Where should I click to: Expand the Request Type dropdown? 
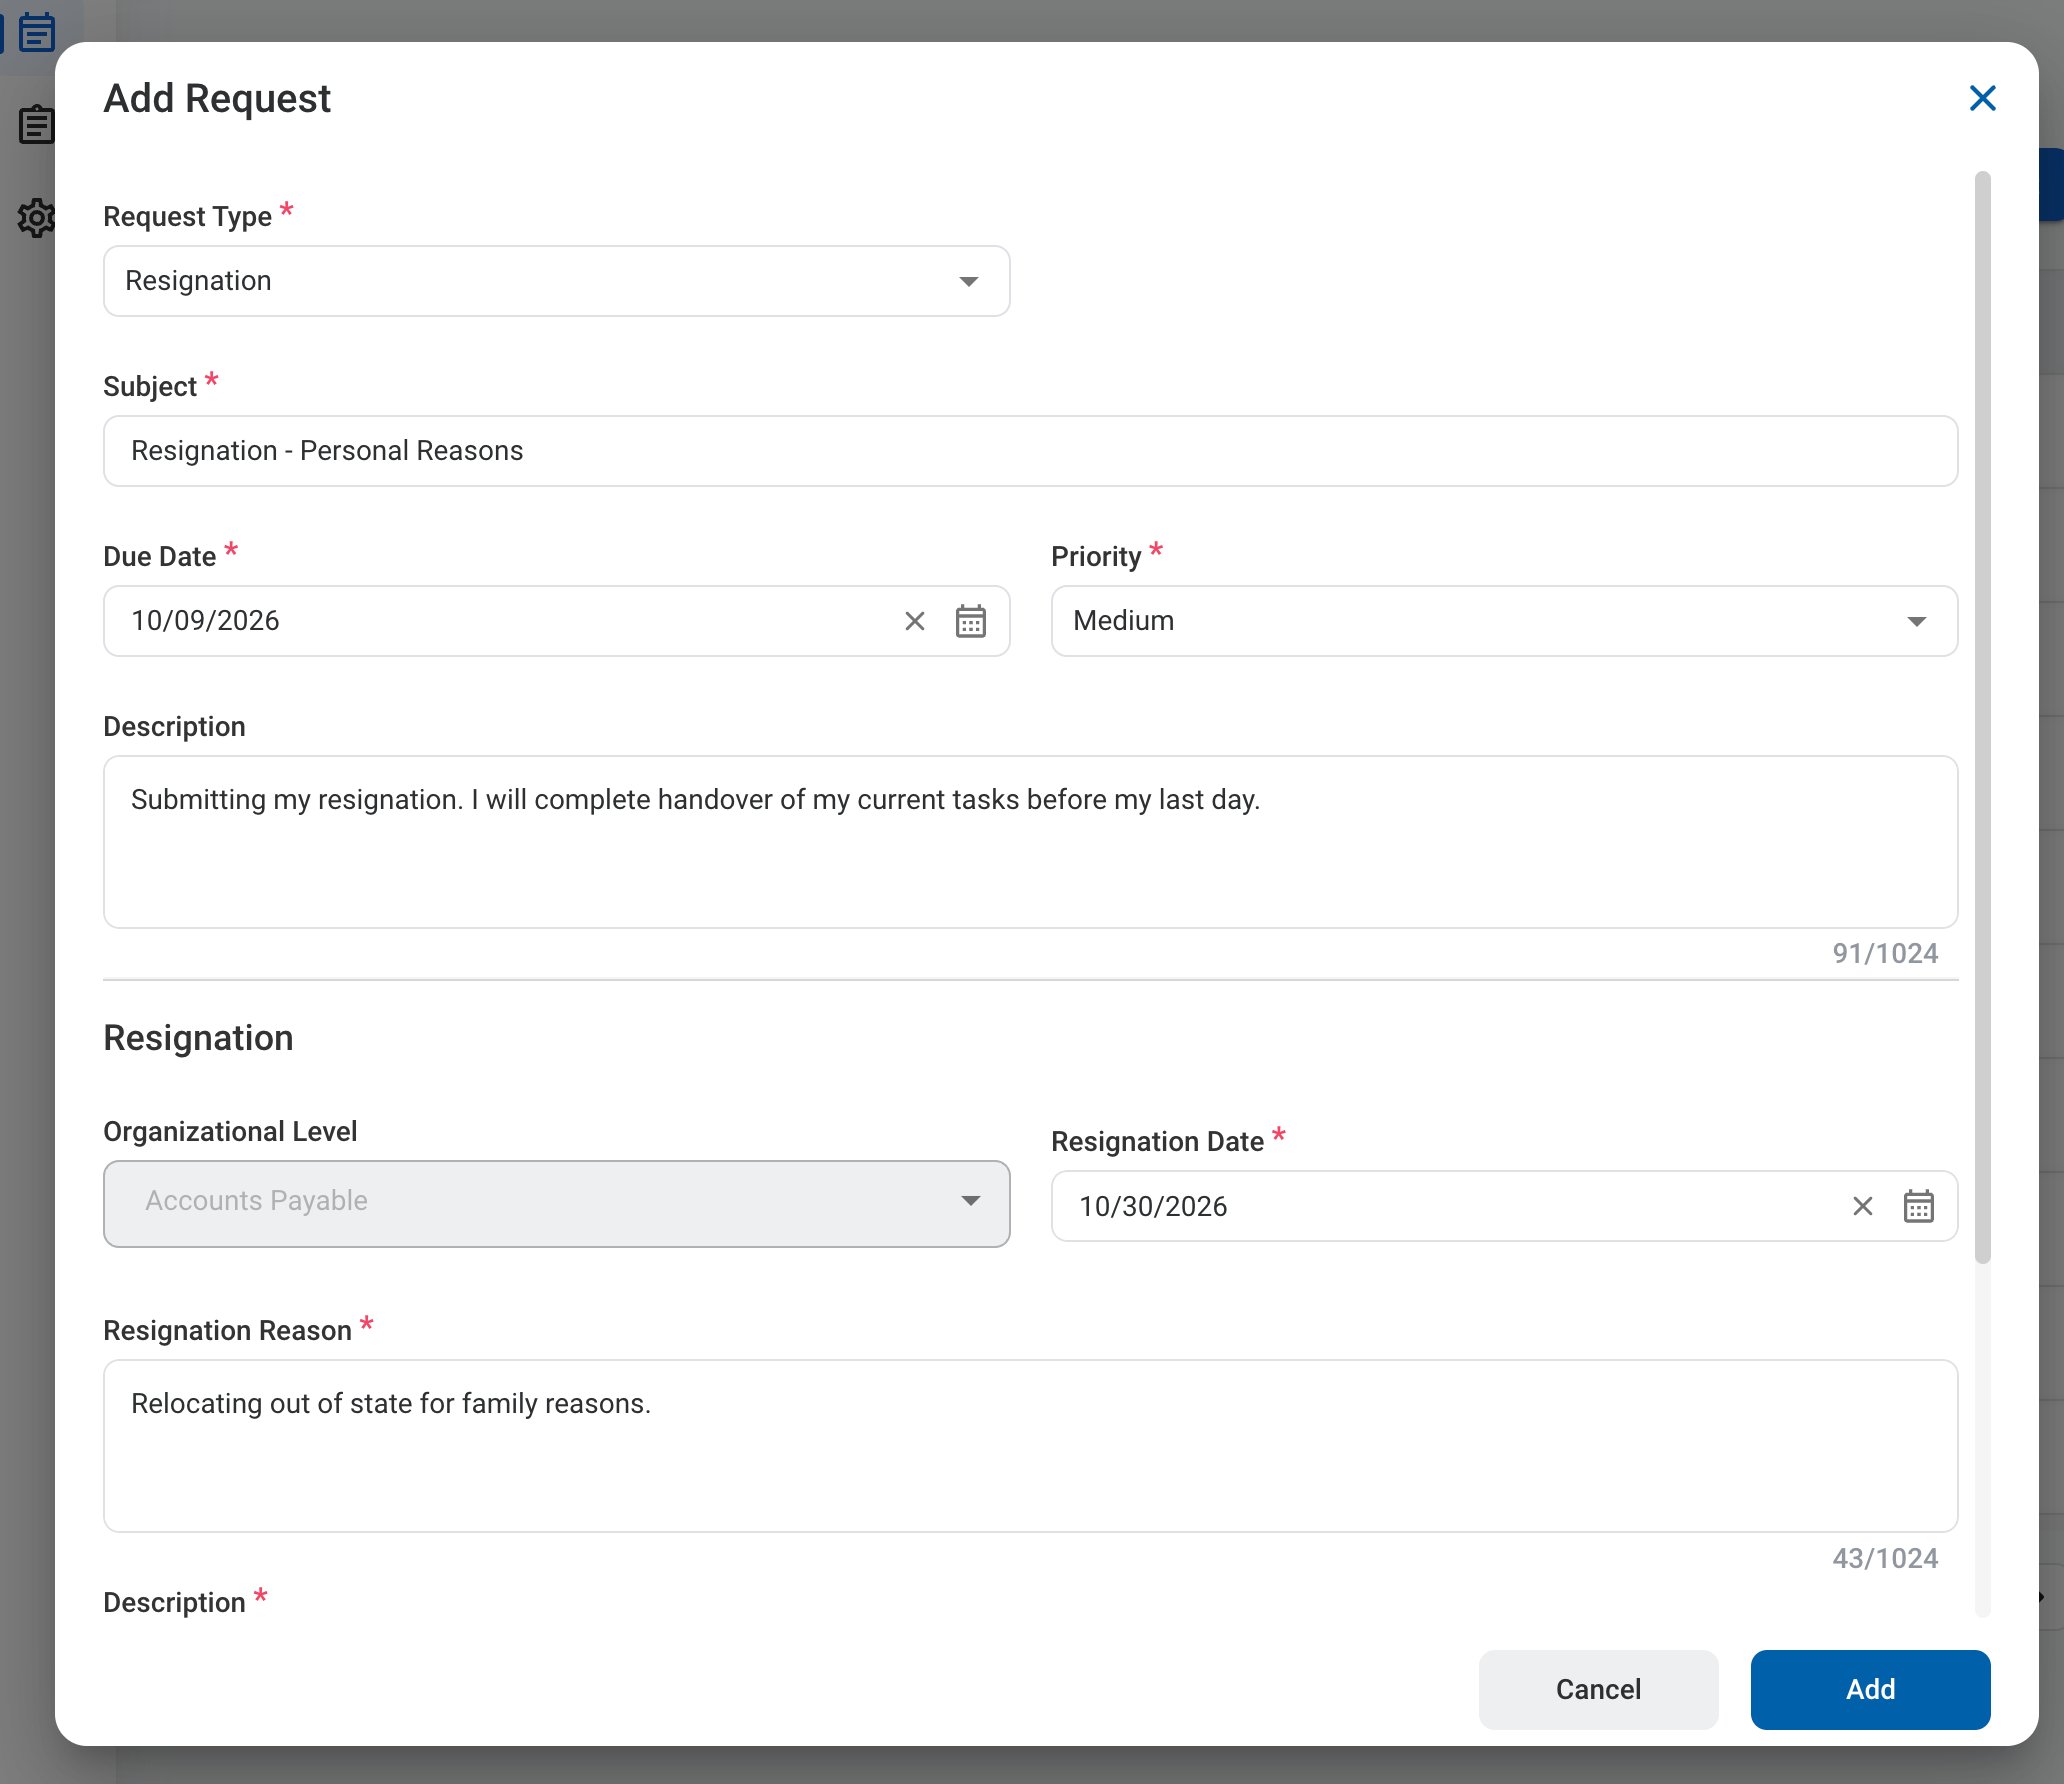[556, 281]
